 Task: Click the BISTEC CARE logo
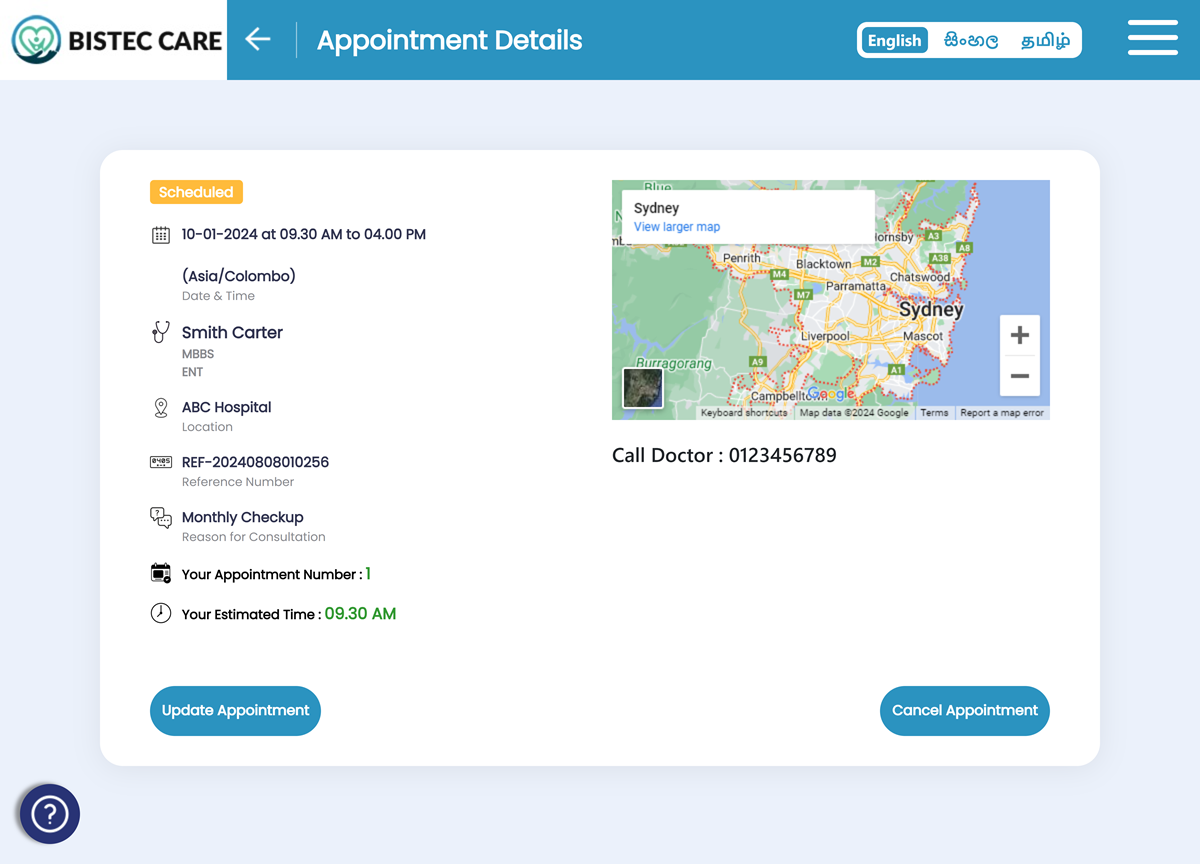point(116,40)
